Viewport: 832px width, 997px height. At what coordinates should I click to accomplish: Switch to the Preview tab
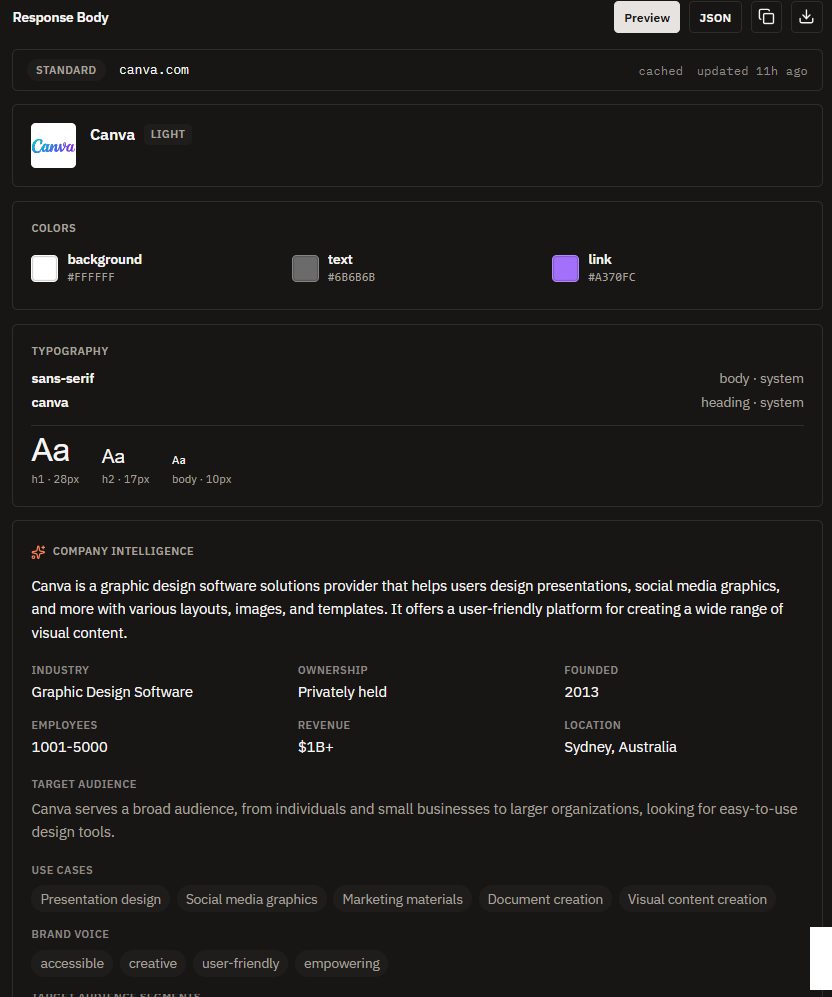(x=646, y=17)
